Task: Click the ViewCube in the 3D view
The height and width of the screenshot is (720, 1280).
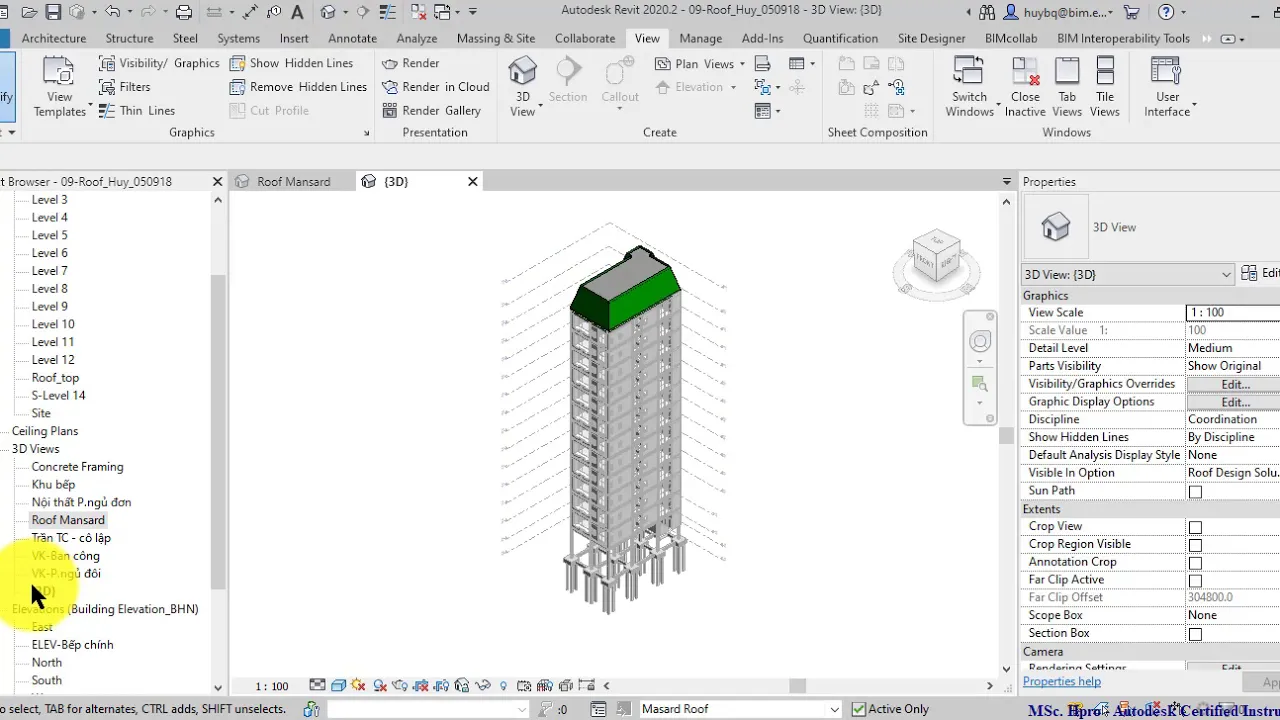Action: 936,259
